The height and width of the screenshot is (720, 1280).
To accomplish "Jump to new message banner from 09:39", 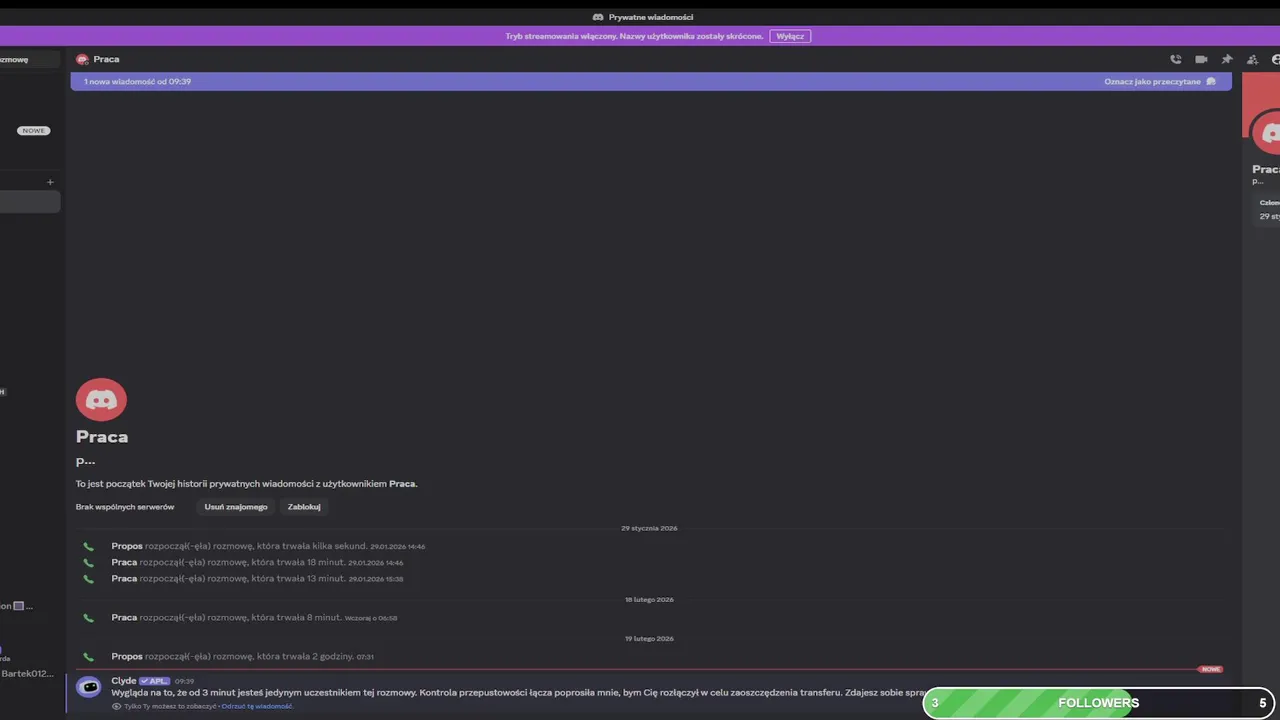I will [x=650, y=81].
